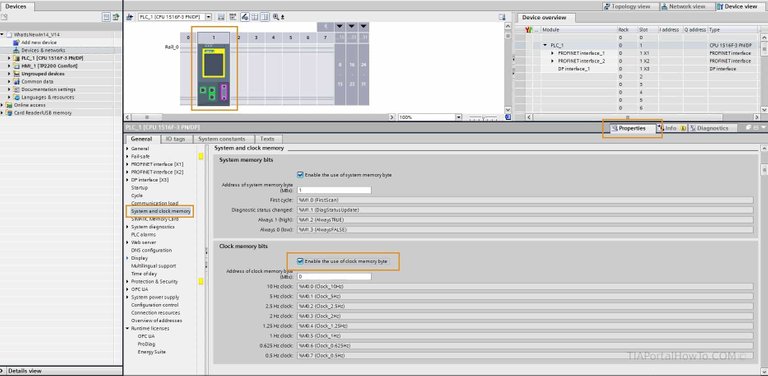
Task: Expand PROFINET interface_1 in Device overview
Action: [x=552, y=53]
